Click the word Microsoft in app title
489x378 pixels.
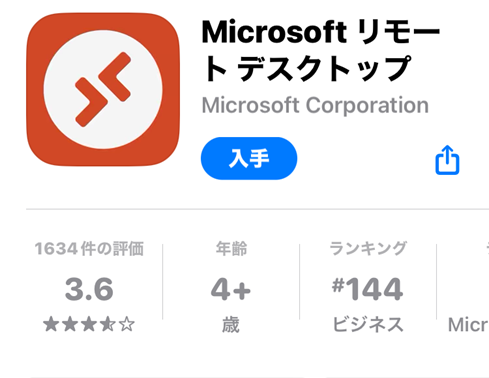pos(274,32)
